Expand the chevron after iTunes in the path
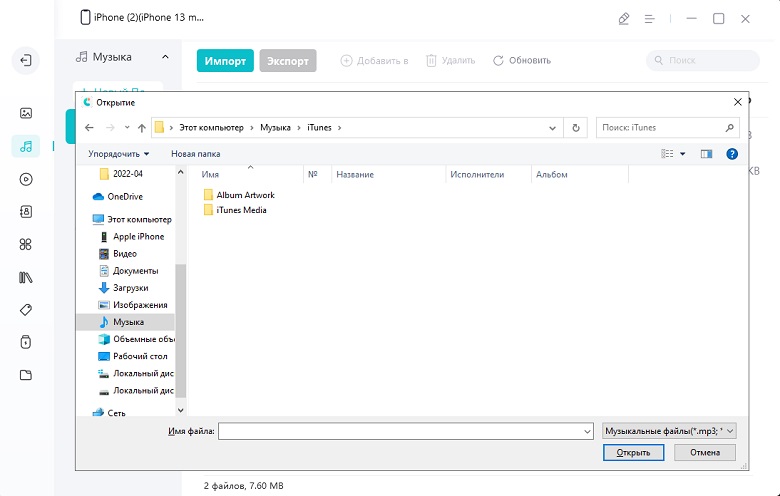The height and width of the screenshot is (496, 780). [x=339, y=128]
